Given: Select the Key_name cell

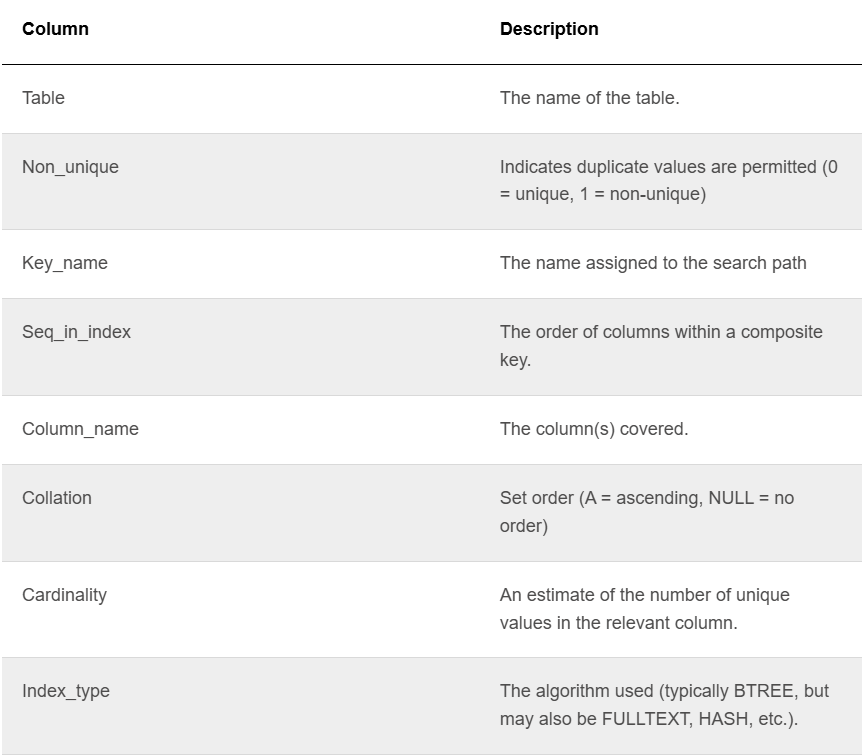Looking at the screenshot, I should 65,263.
